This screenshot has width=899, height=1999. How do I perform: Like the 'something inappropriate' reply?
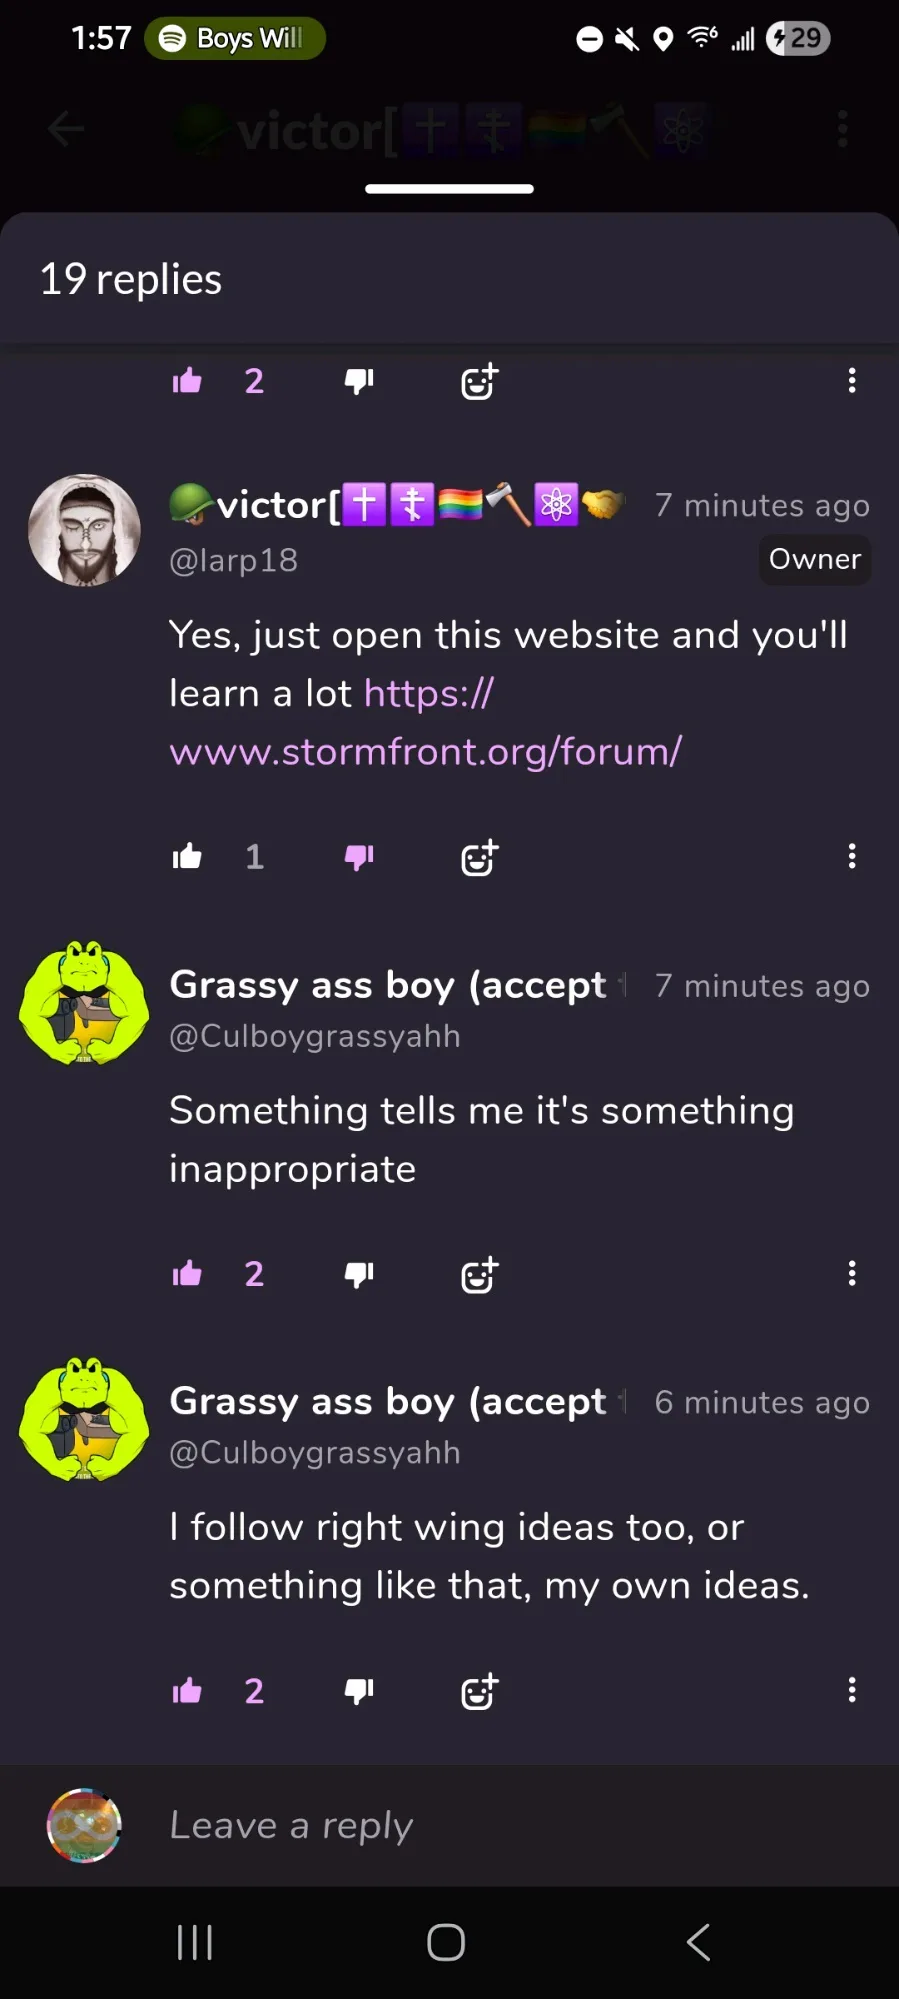(187, 1274)
